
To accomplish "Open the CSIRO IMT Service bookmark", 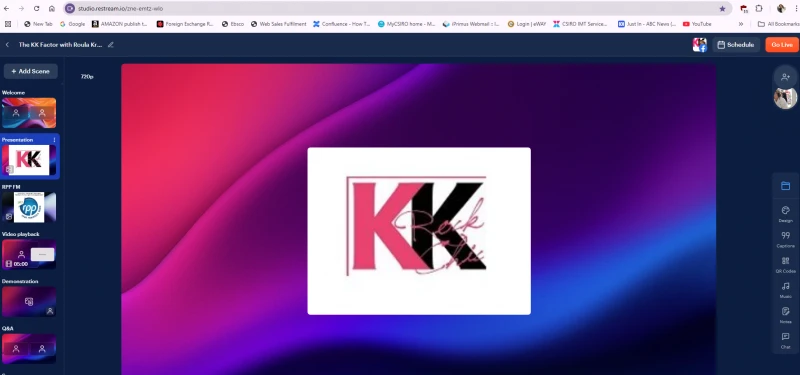I will click(x=580, y=24).
